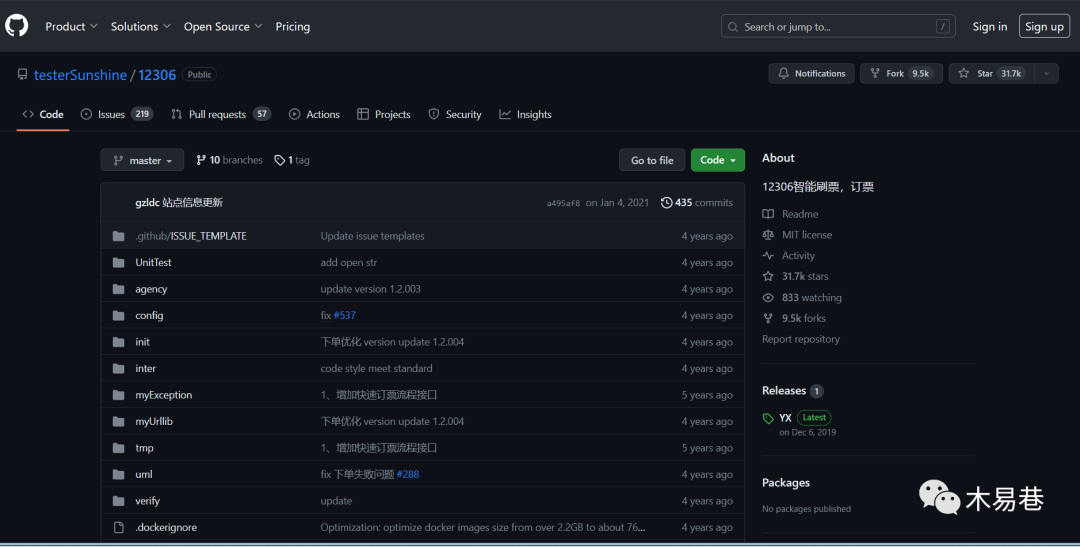Open commit hash a495af8
Image resolution: width=1080 pixels, height=547 pixels.
pos(563,203)
